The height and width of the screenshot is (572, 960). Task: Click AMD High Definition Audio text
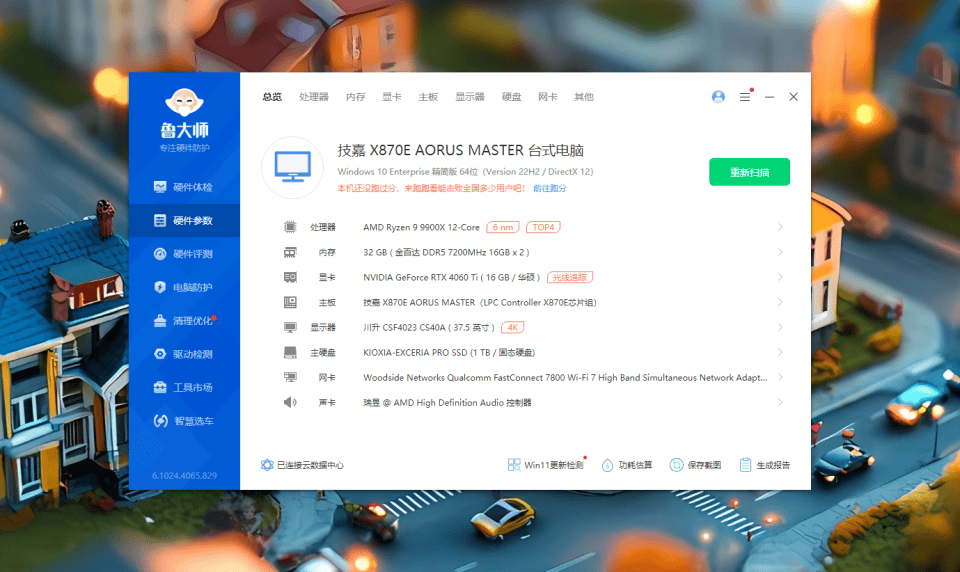(x=448, y=403)
